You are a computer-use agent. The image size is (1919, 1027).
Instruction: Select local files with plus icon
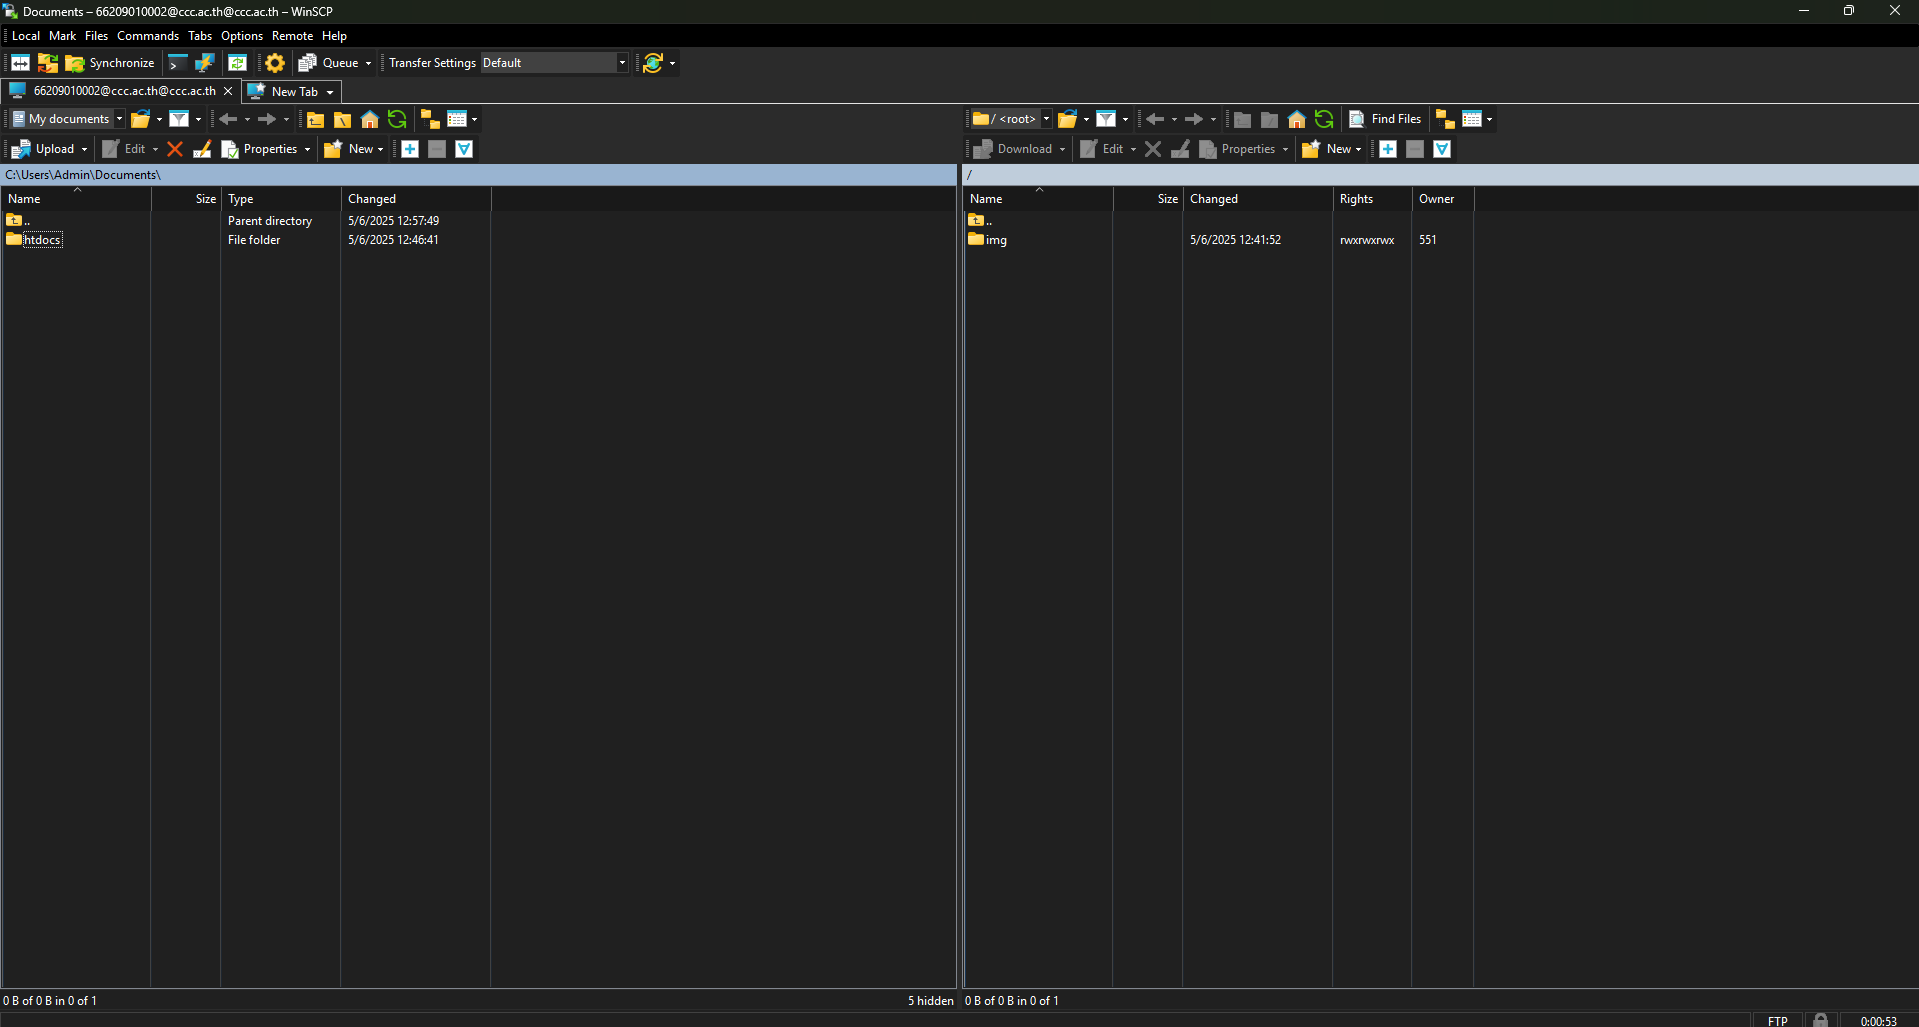pos(410,149)
